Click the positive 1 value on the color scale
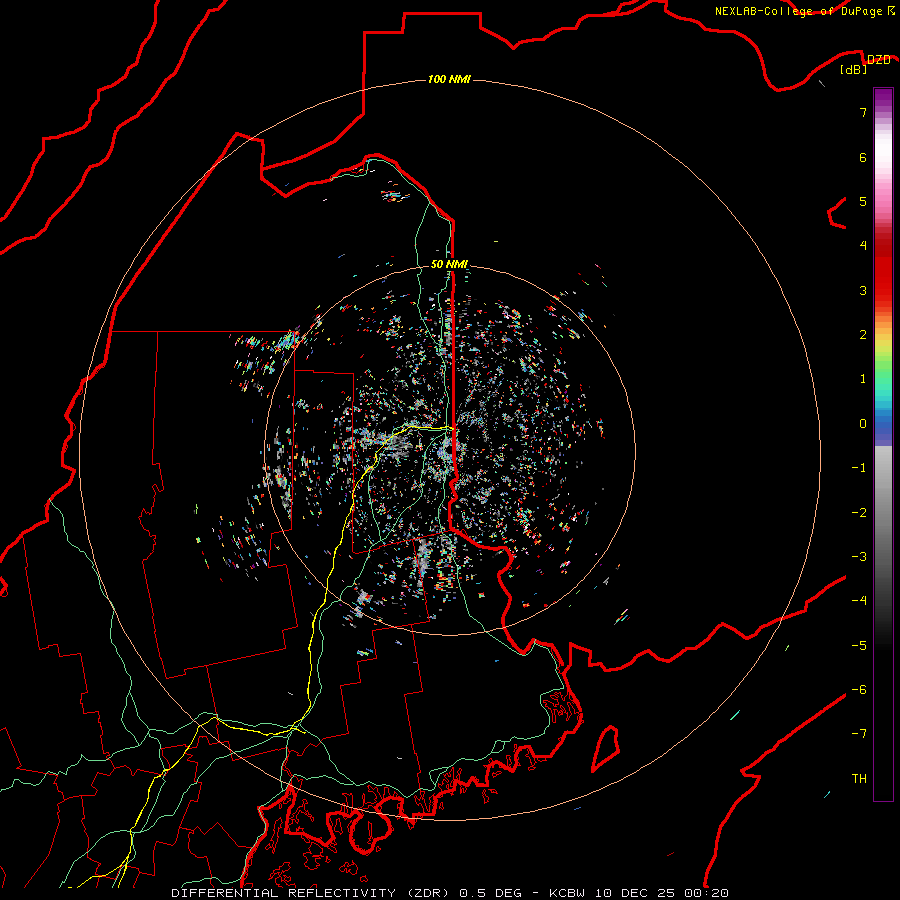900x900 pixels. (x=863, y=379)
